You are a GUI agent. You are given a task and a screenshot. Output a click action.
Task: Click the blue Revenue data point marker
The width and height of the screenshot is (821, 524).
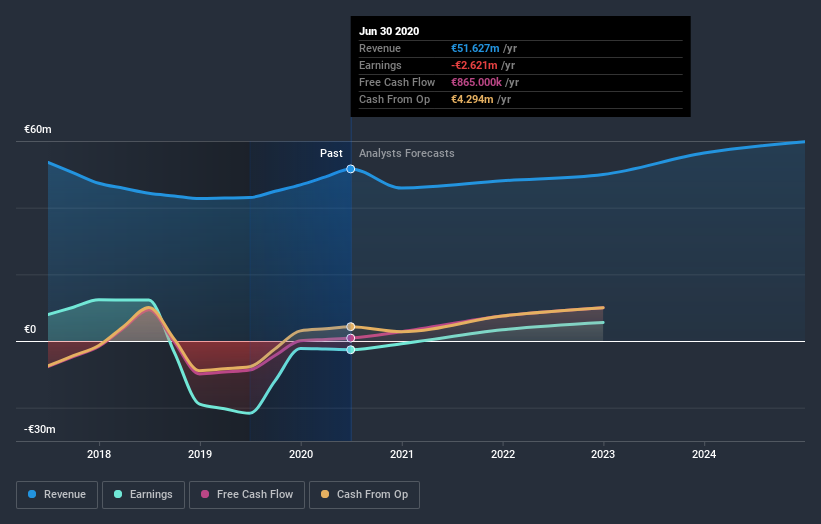(x=351, y=169)
